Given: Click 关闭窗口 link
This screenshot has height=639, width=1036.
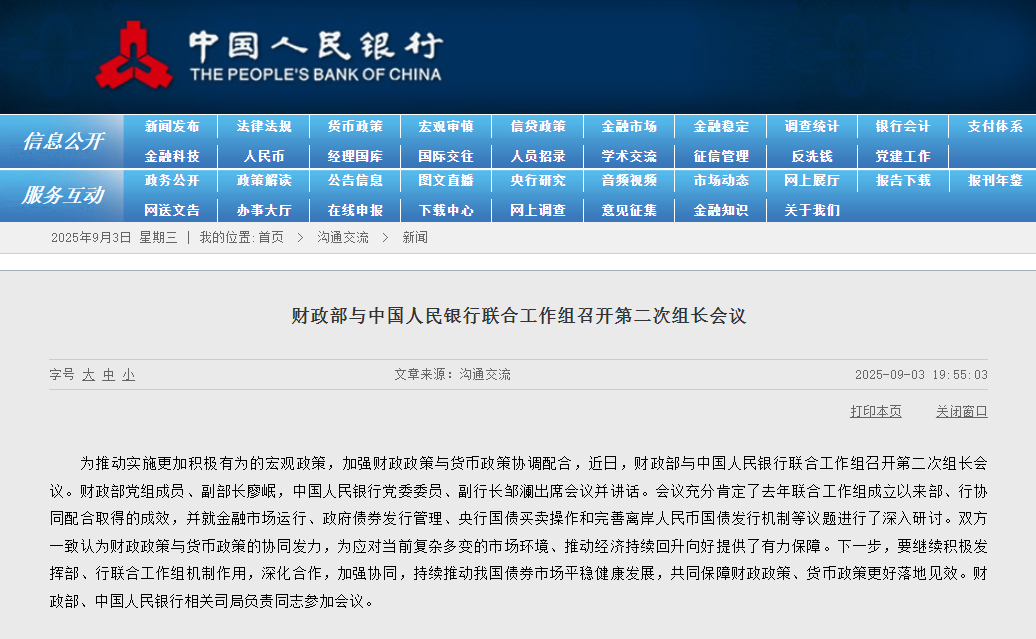Looking at the screenshot, I should [x=961, y=411].
